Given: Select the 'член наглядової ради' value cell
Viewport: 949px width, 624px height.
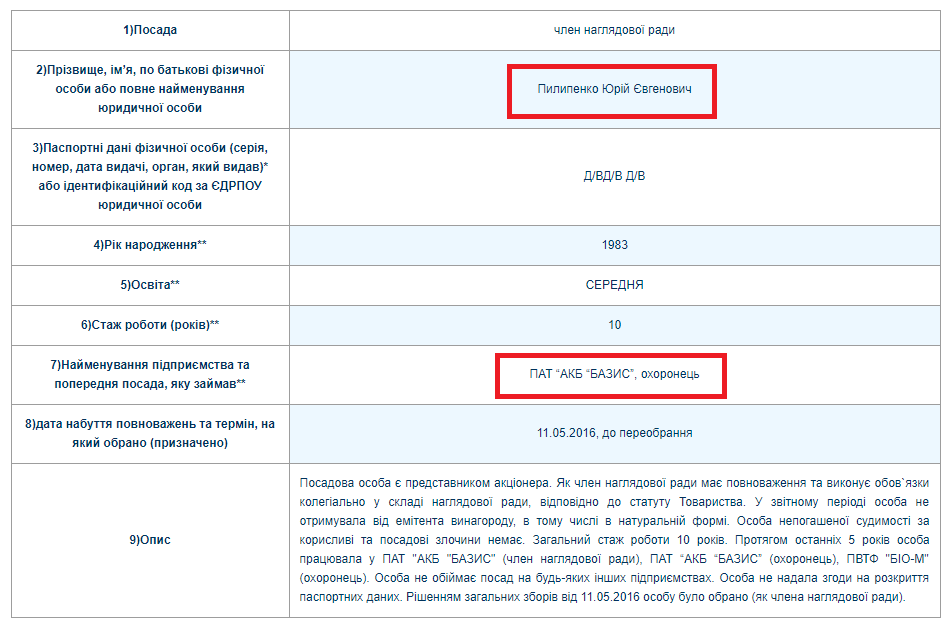Looking at the screenshot, I should pyautogui.click(x=614, y=30).
